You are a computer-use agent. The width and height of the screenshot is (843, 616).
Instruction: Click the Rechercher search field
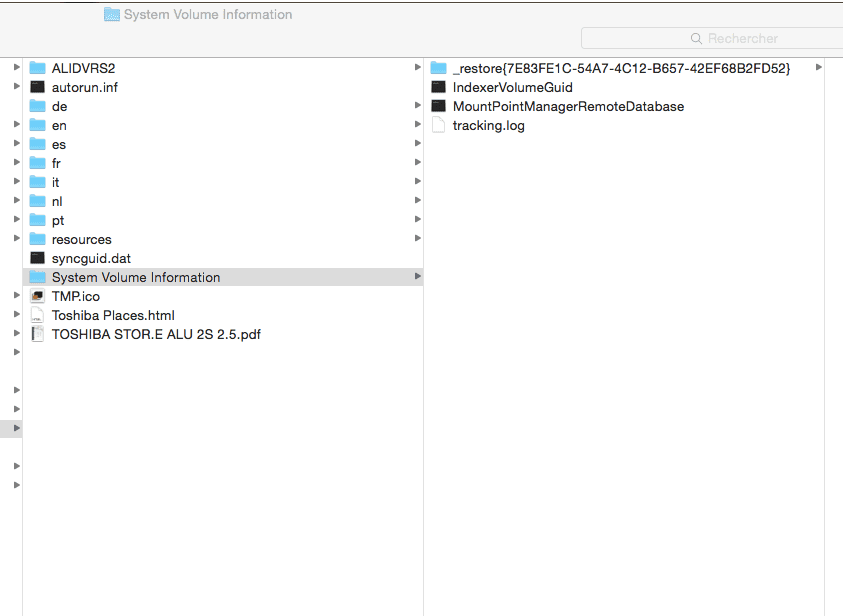pos(712,39)
